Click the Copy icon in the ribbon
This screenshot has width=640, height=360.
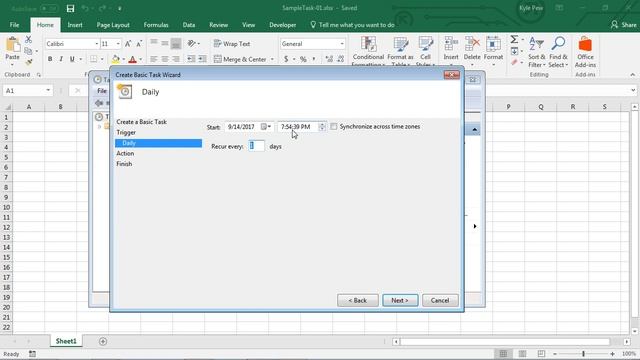click(x=28, y=51)
